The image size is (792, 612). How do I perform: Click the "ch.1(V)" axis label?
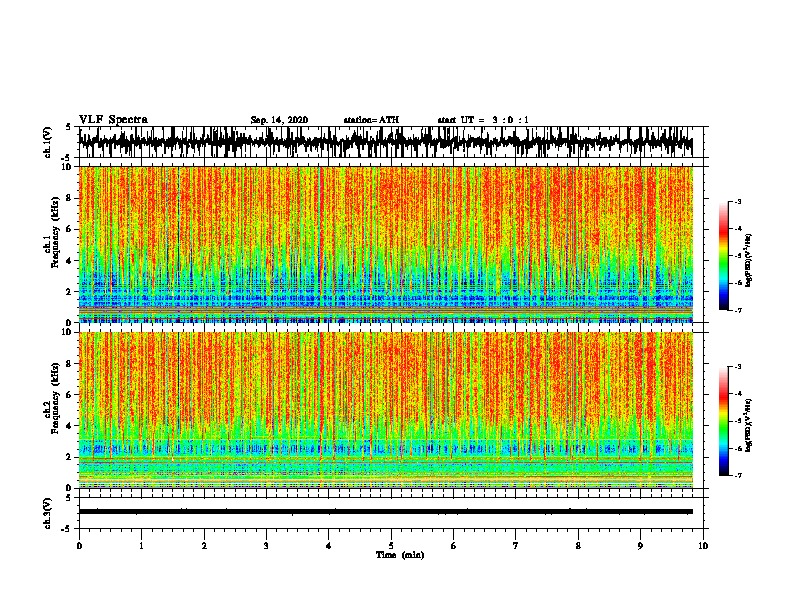point(48,142)
